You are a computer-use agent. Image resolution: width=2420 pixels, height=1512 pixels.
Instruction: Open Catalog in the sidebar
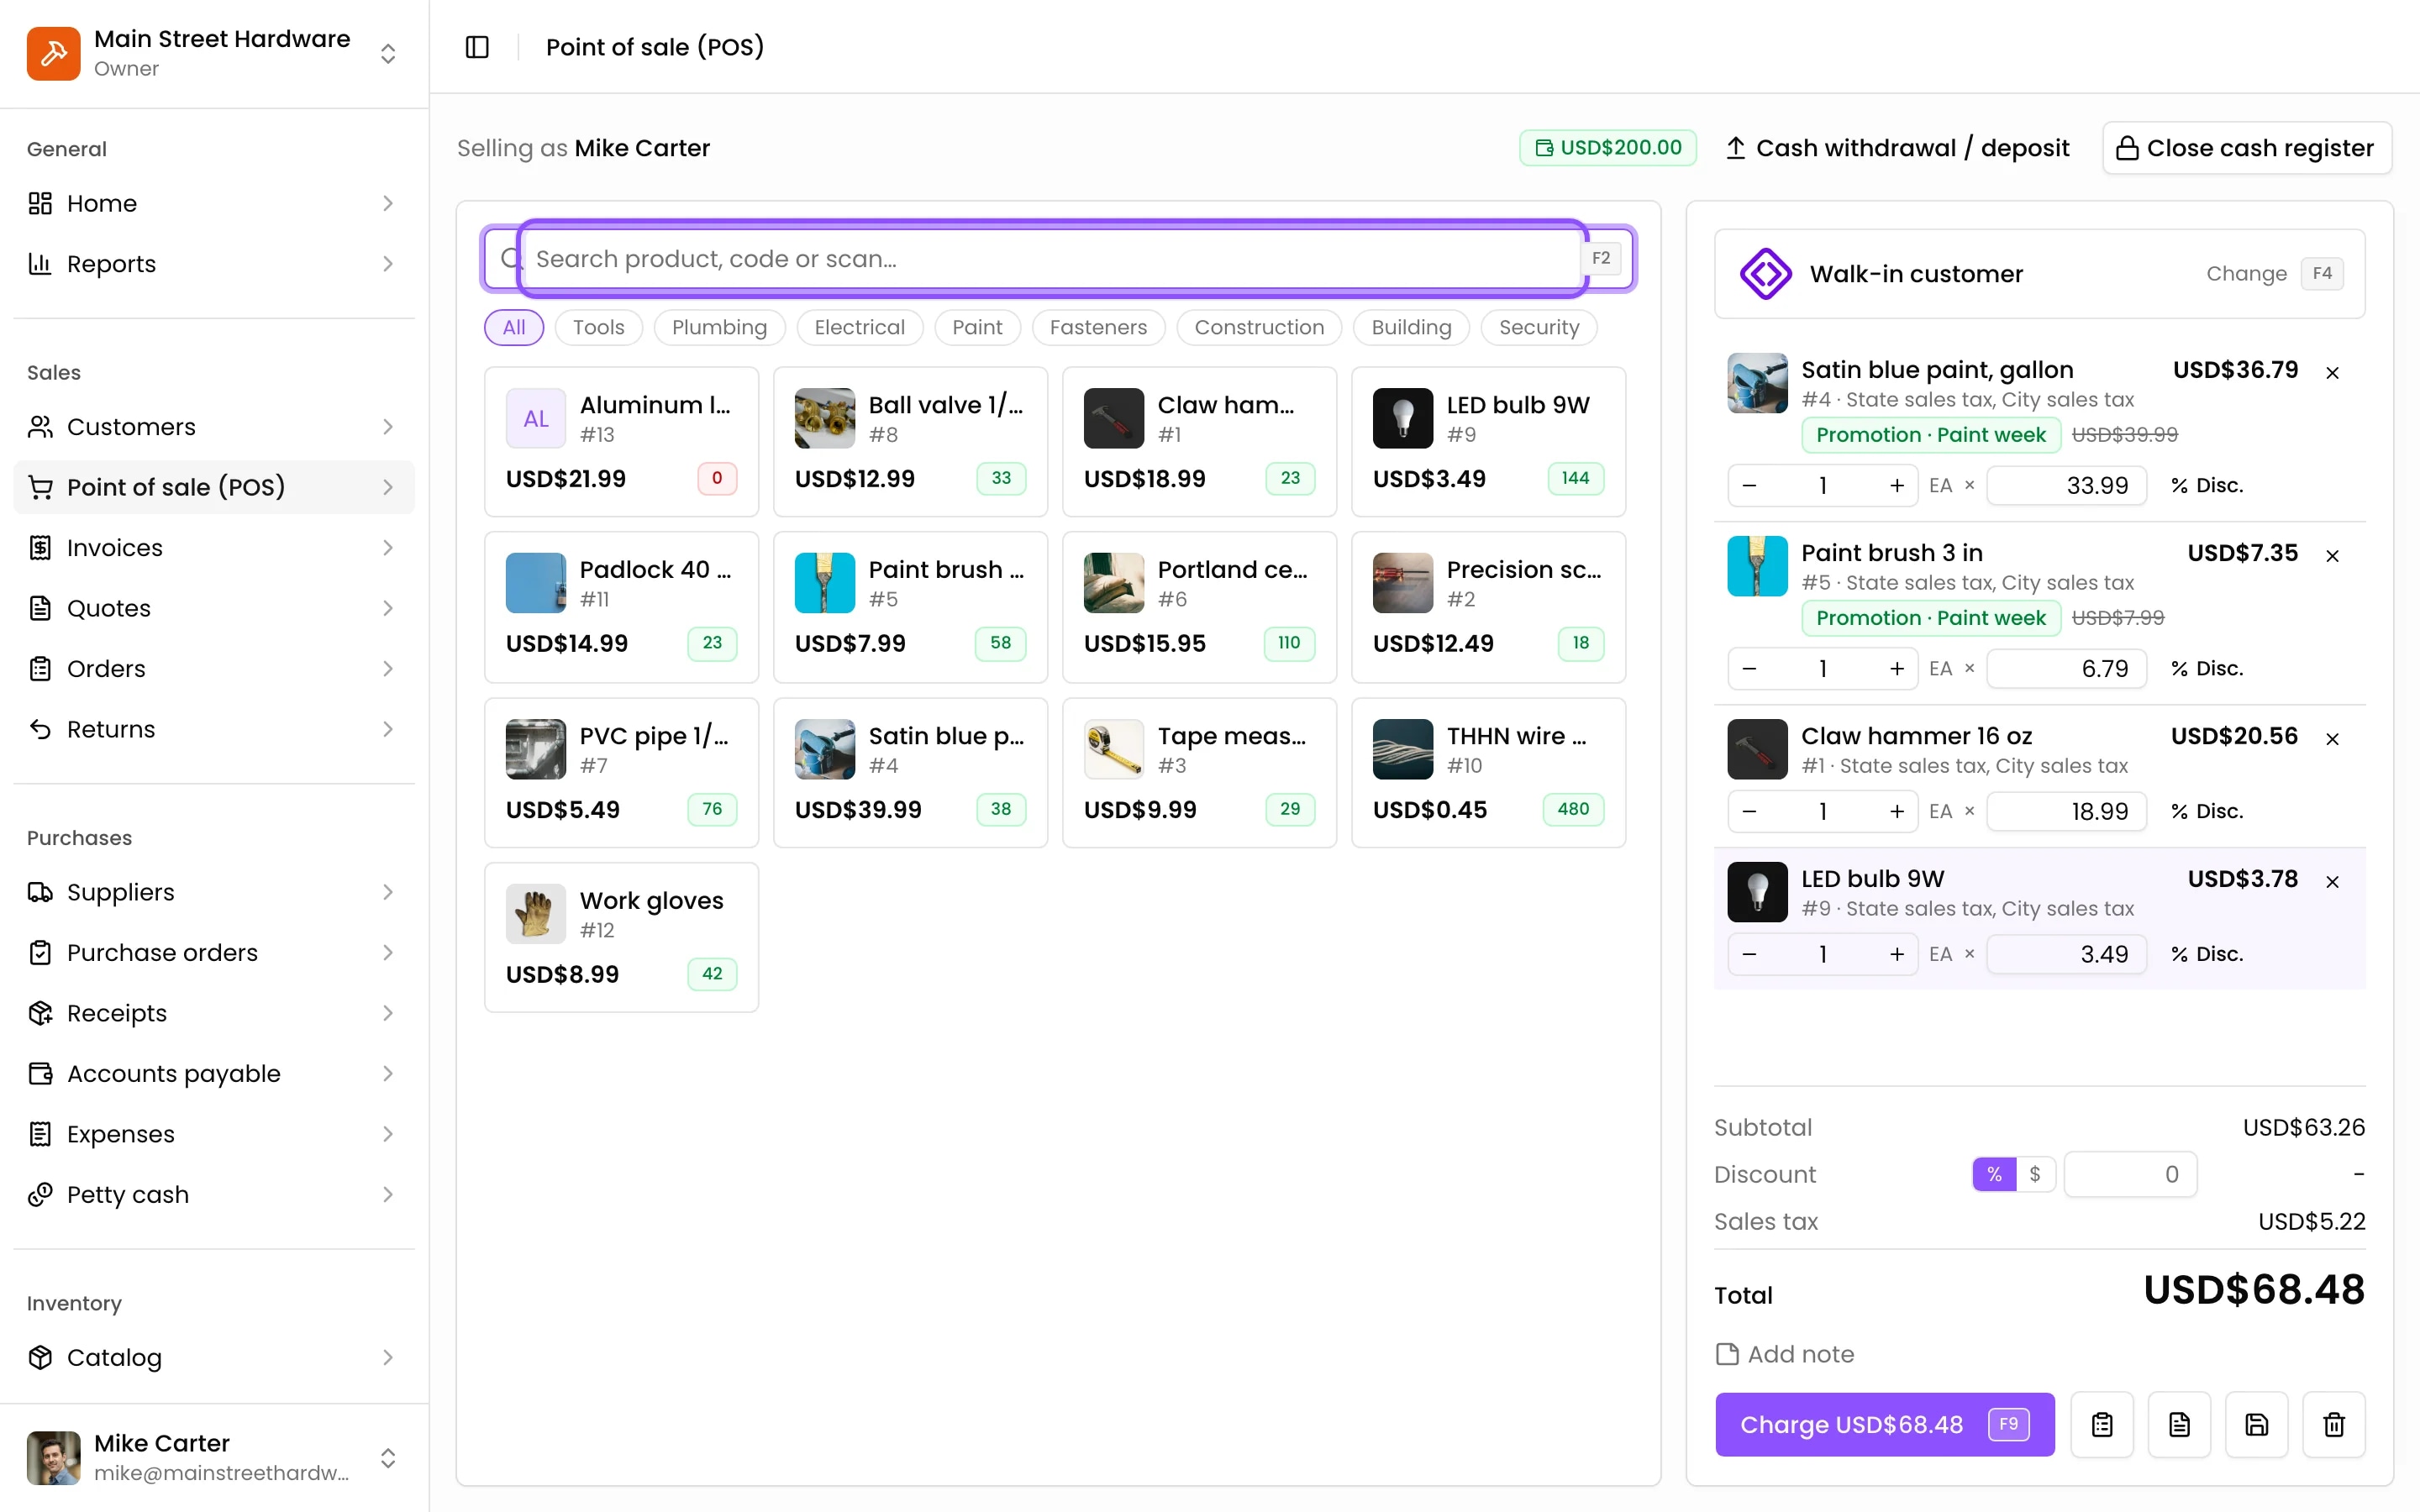[214, 1357]
